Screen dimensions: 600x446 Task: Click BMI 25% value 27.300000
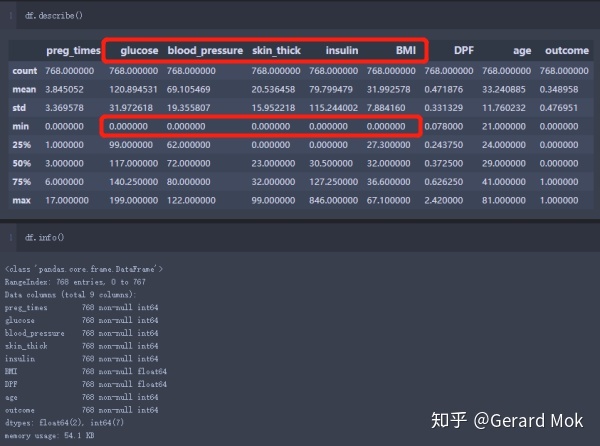(388, 145)
